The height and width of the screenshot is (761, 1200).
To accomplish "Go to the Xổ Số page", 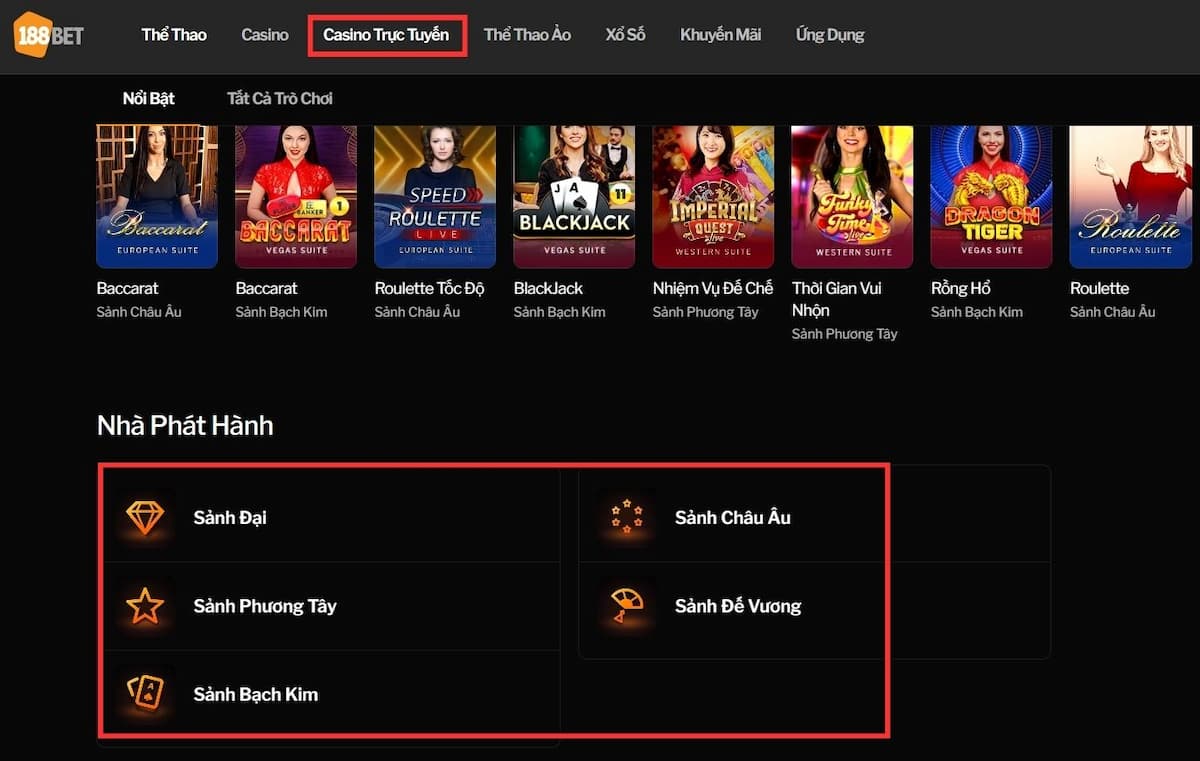I will coord(624,34).
